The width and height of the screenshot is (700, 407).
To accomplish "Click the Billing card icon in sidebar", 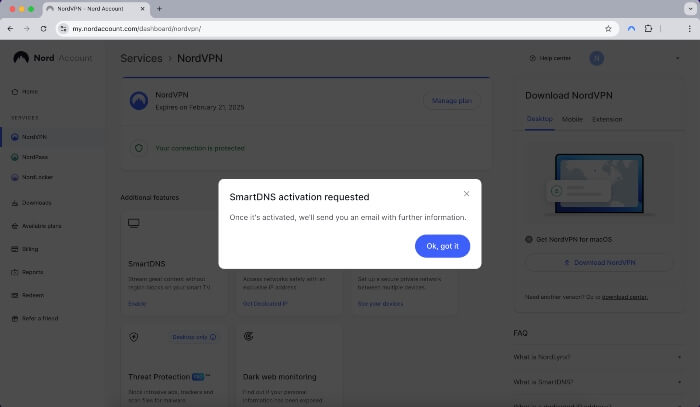I will point(15,249).
